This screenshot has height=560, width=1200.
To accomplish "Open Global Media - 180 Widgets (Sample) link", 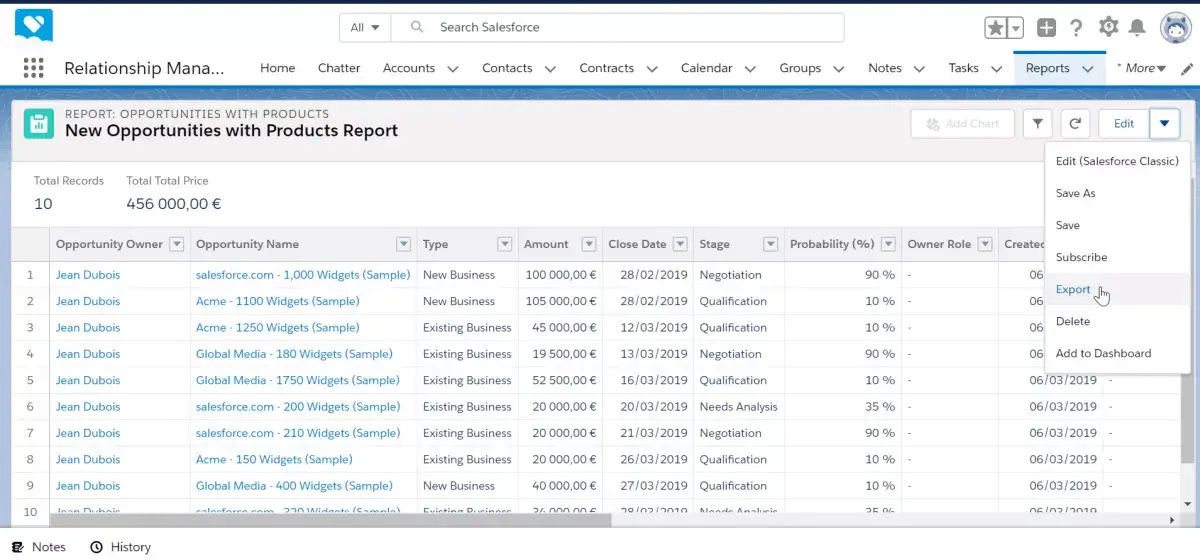I will [x=294, y=354].
